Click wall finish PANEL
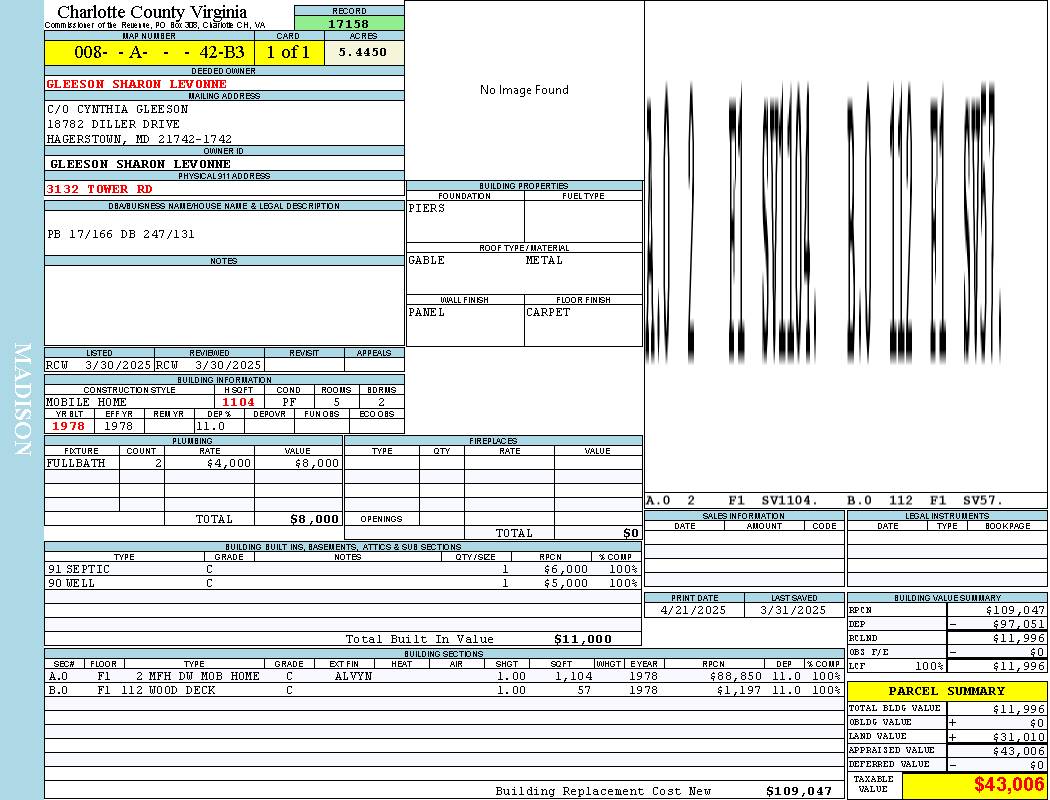This screenshot has height=800, width=1050. tap(427, 313)
